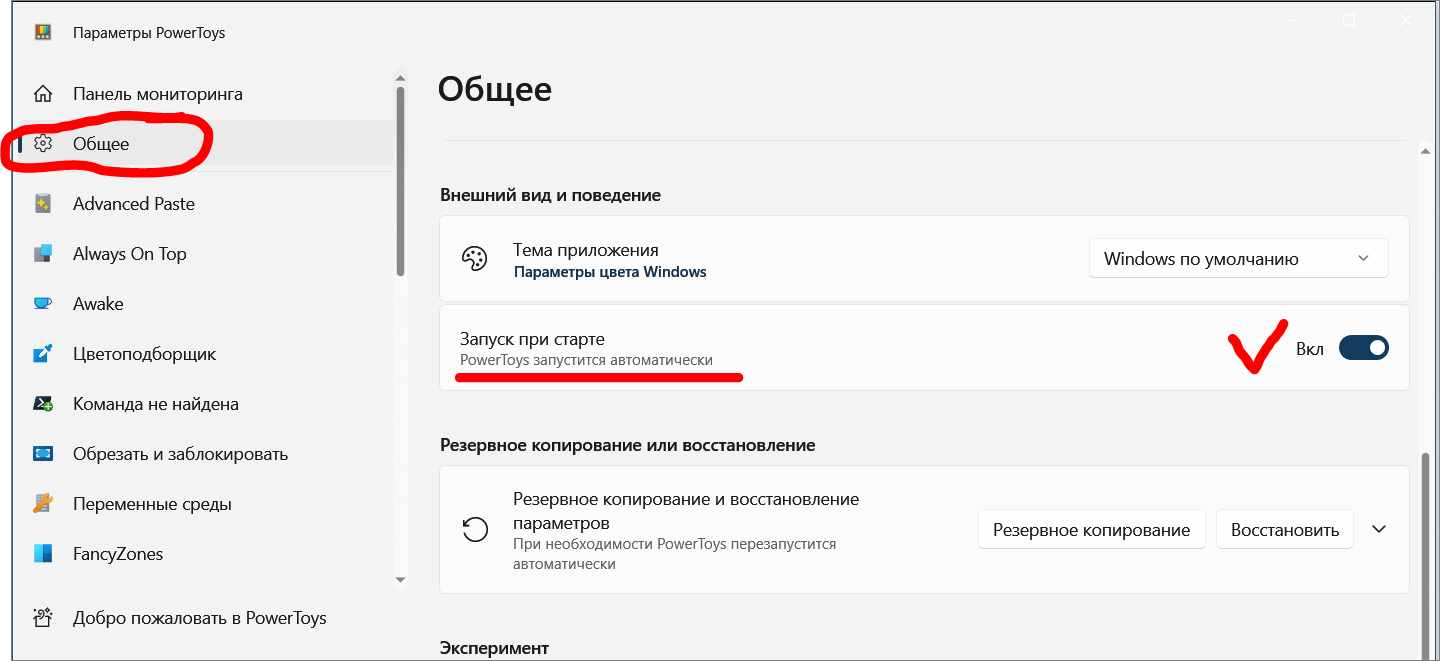The width and height of the screenshot is (1440, 661).
Task: Click the Параметры PowerToys window title
Action: tap(149, 32)
